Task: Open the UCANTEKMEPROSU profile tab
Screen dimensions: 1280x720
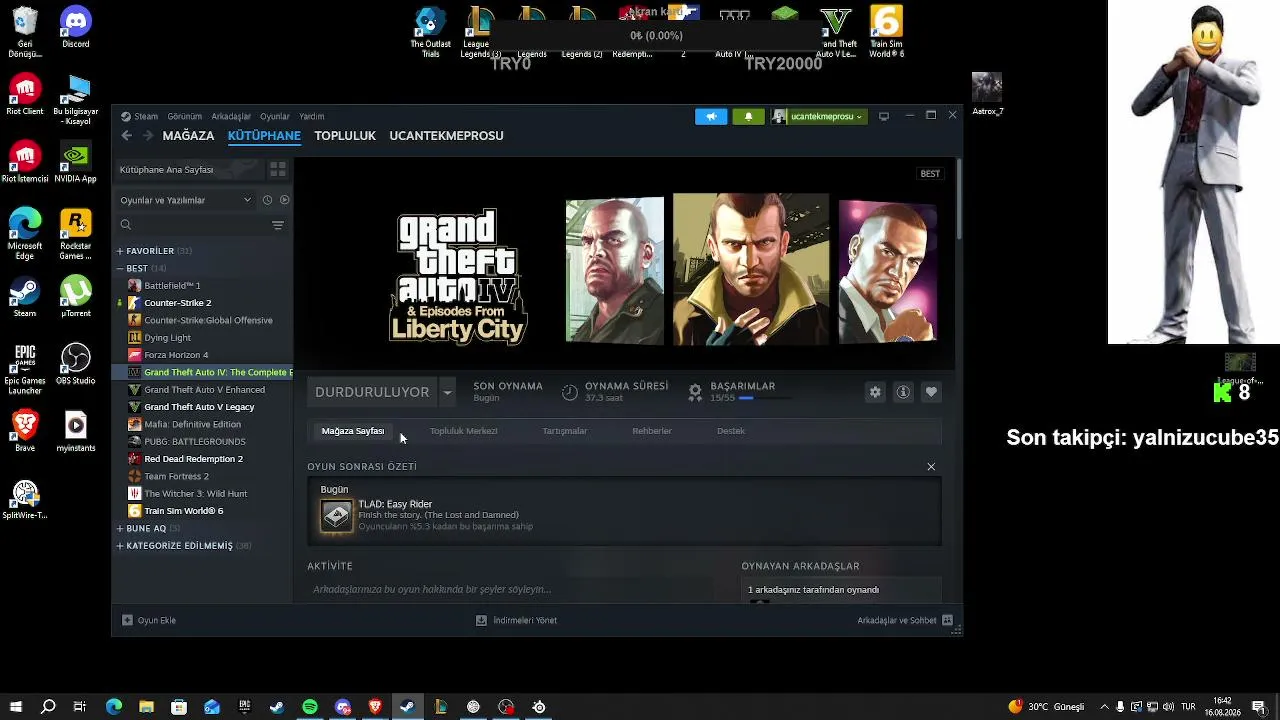Action: coord(446,135)
